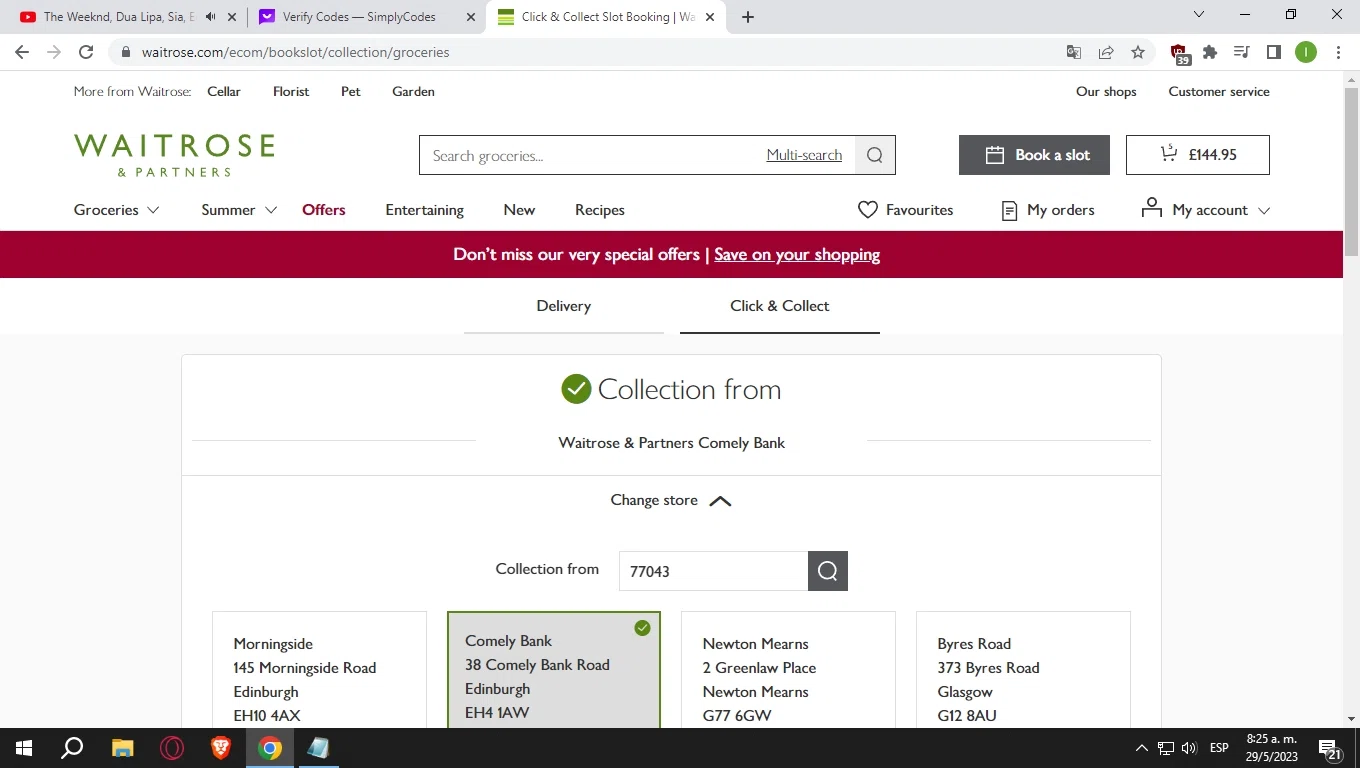Click the page vertical scrollbar thumb

pyautogui.click(x=1351, y=170)
